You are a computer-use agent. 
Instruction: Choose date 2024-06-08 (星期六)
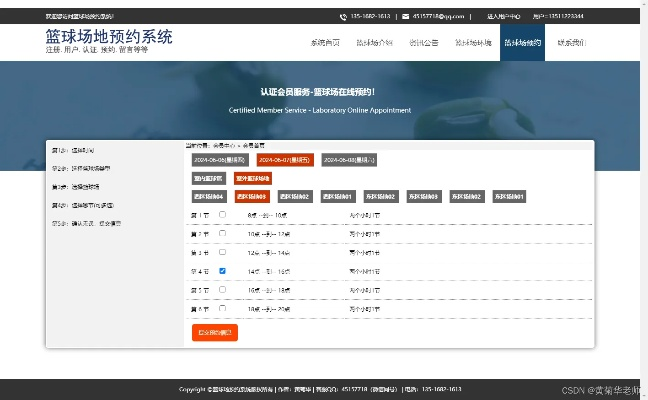tap(348, 159)
